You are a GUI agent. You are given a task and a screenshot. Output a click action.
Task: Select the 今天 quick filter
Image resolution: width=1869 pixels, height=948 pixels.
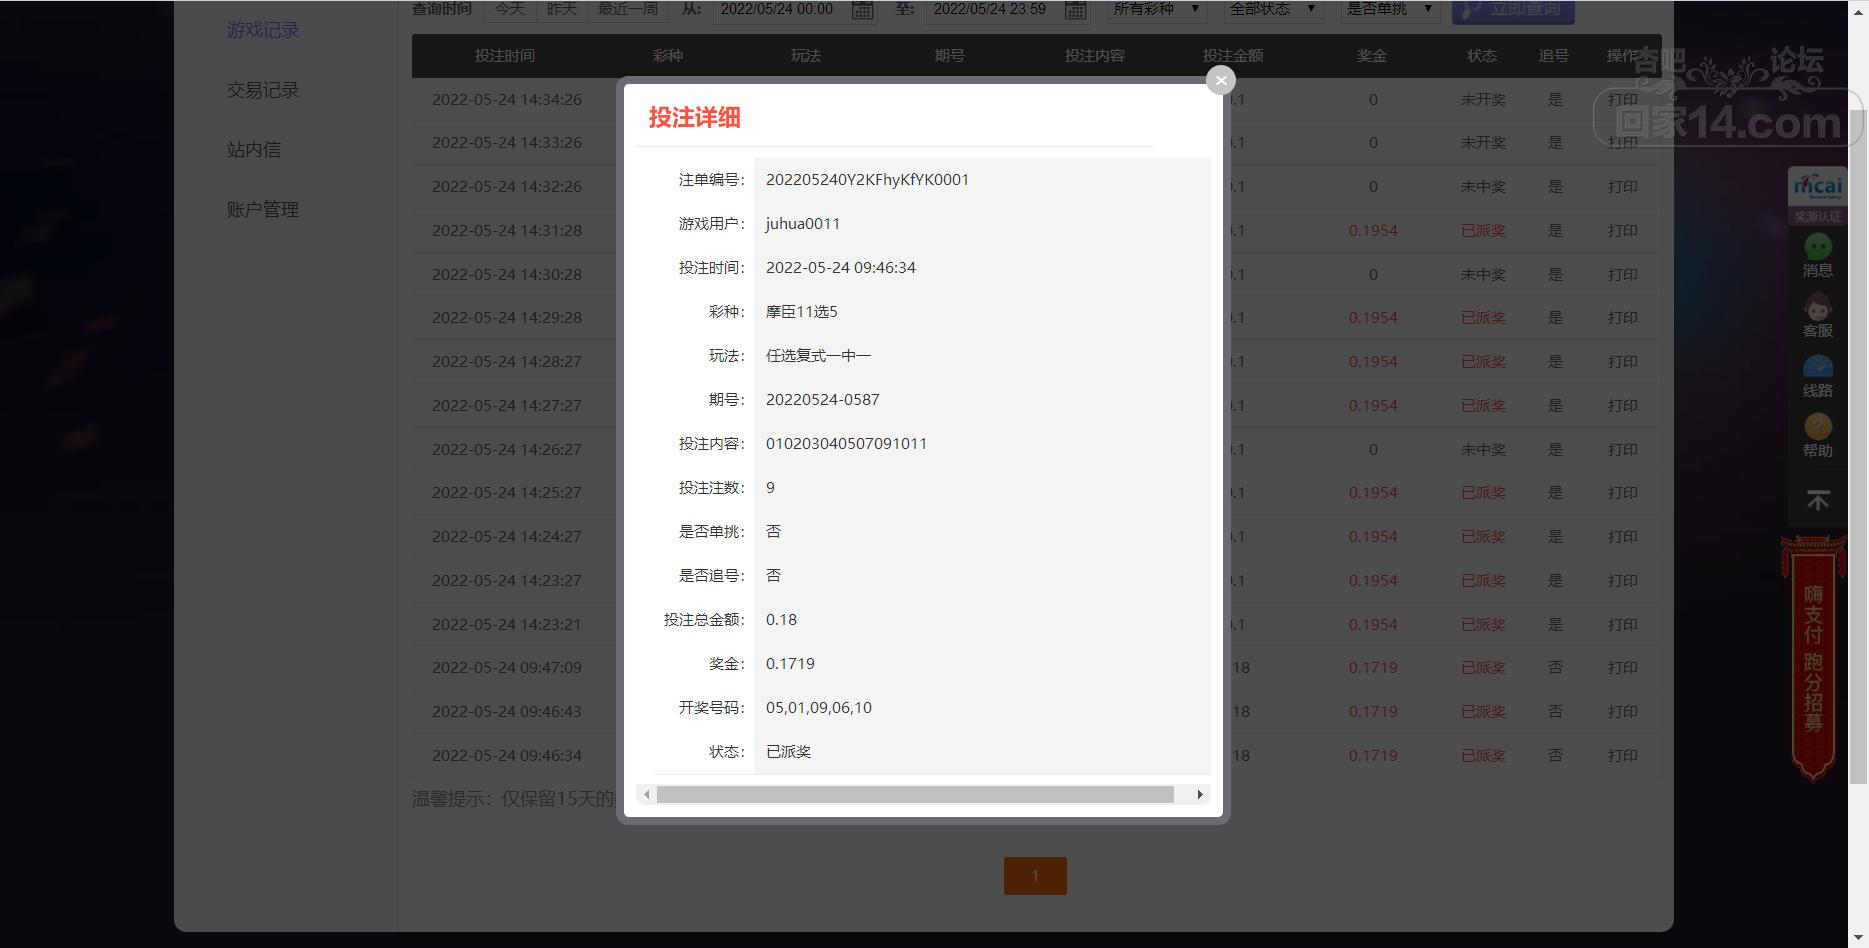510,9
